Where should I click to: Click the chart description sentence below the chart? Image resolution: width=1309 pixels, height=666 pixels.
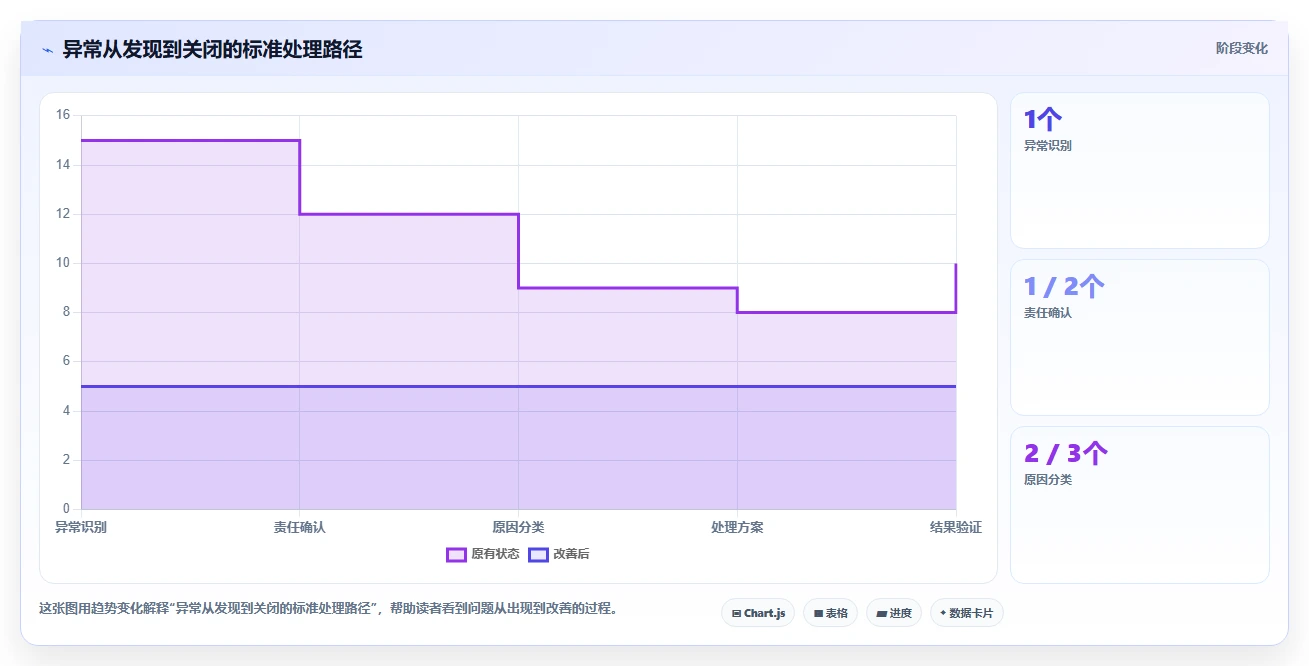[328, 608]
